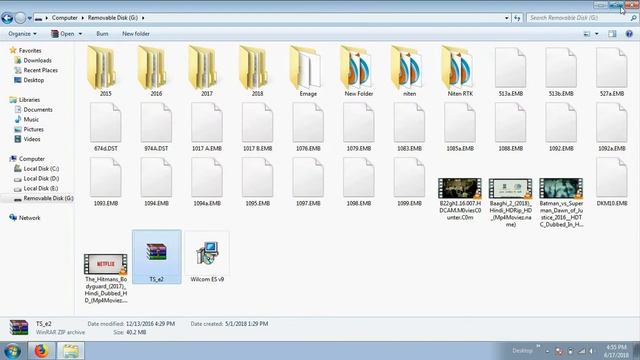This screenshot has width=640, height=360.
Task: Select the 1099.EMB file
Action: (x=409, y=182)
